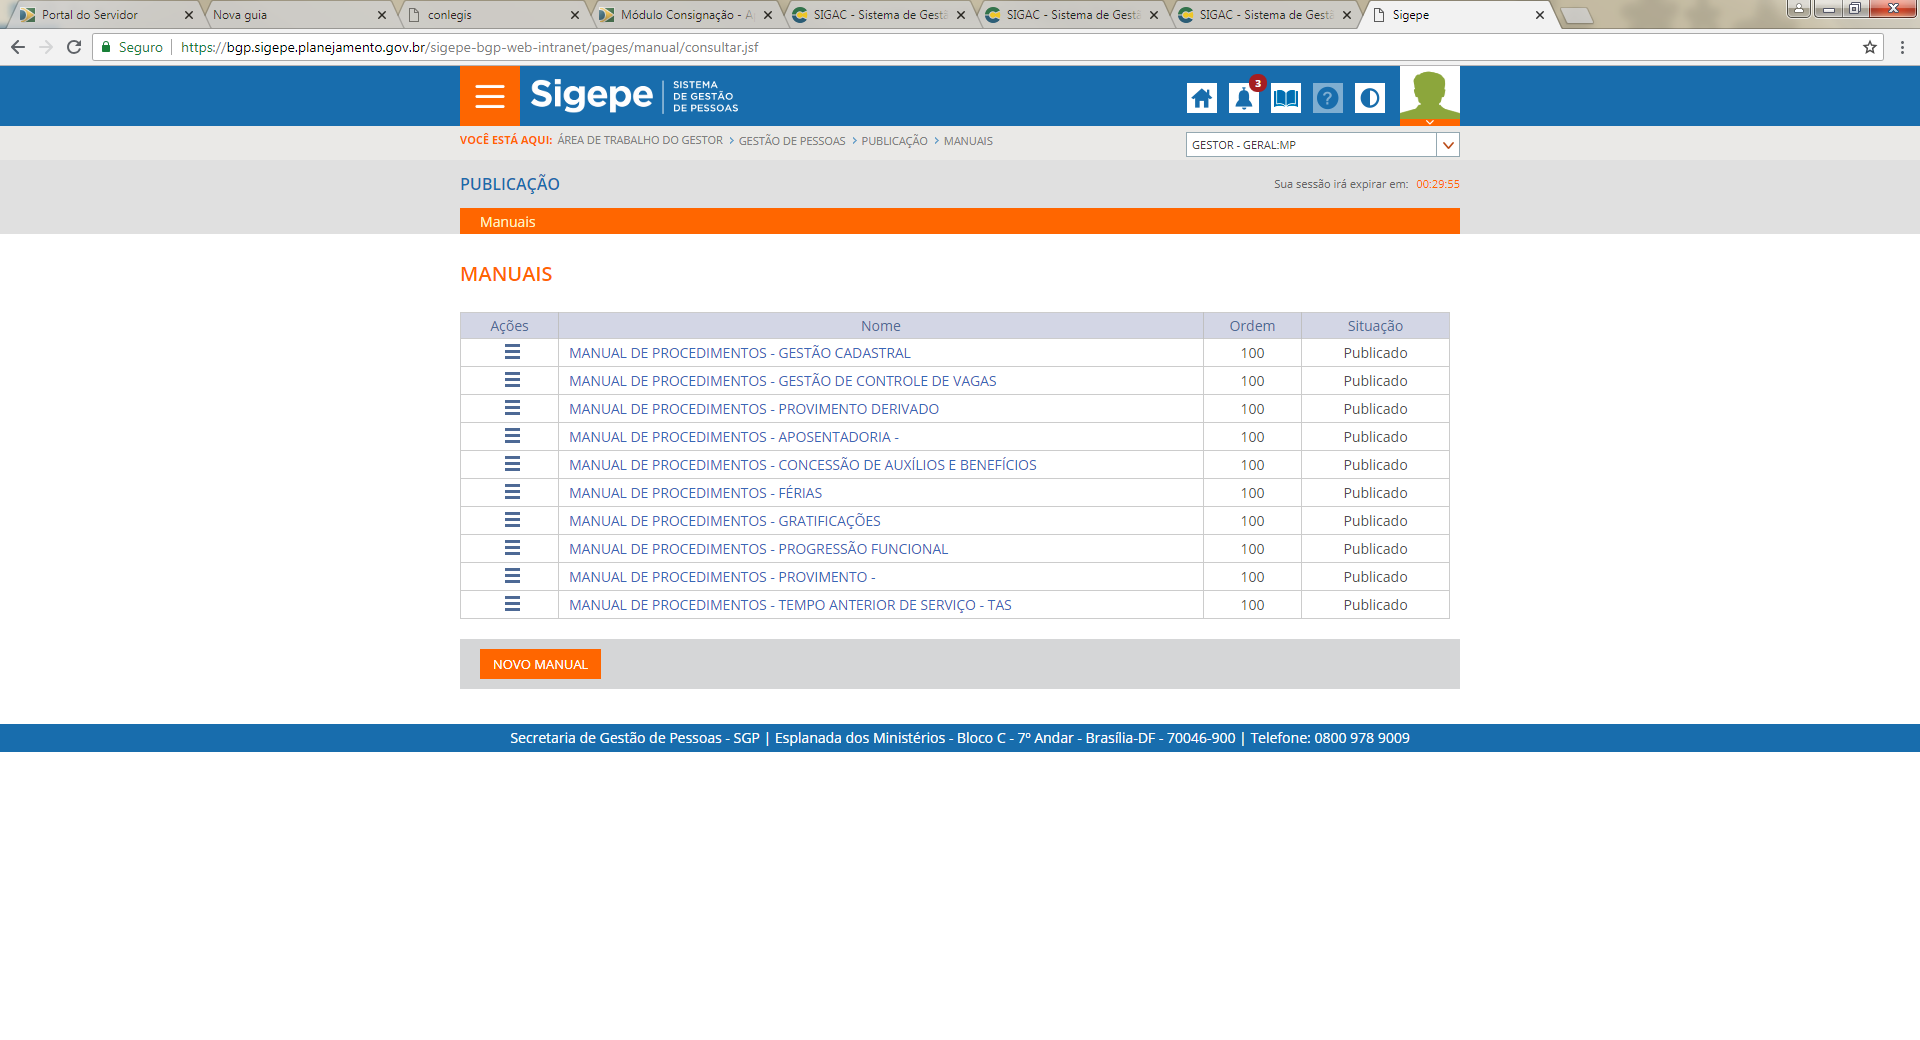
Task: Click the browser back arrow
Action: (18, 47)
